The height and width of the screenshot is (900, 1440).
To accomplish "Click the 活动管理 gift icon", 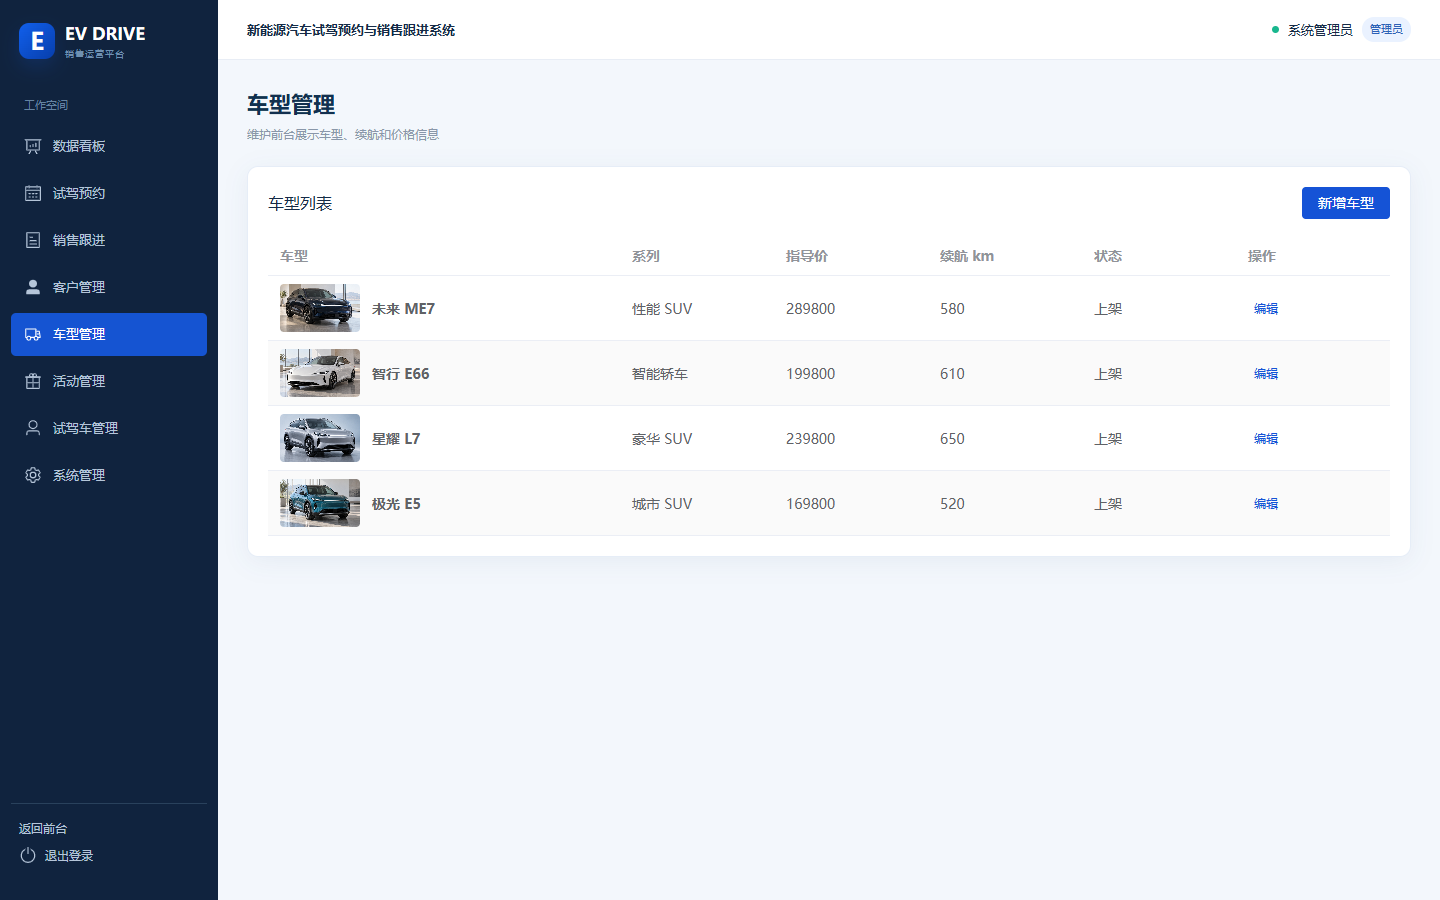I will [x=33, y=381].
